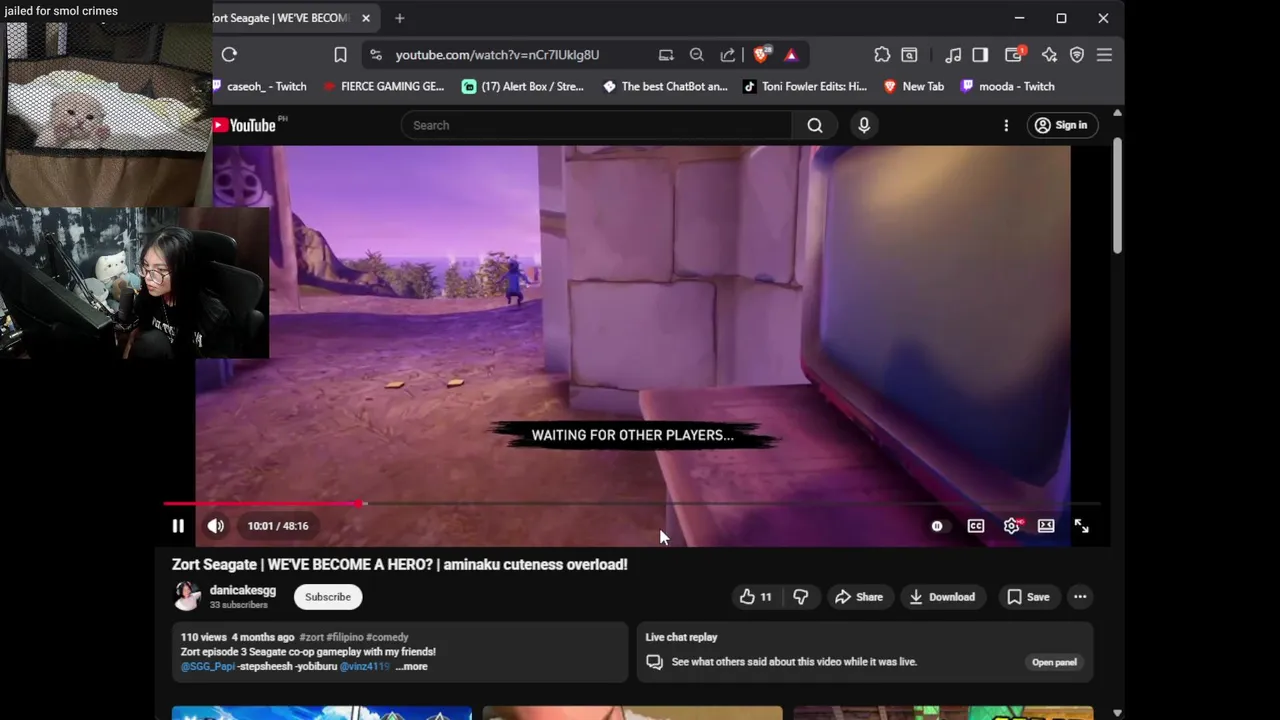Share this page via address bar icon

tap(728, 55)
